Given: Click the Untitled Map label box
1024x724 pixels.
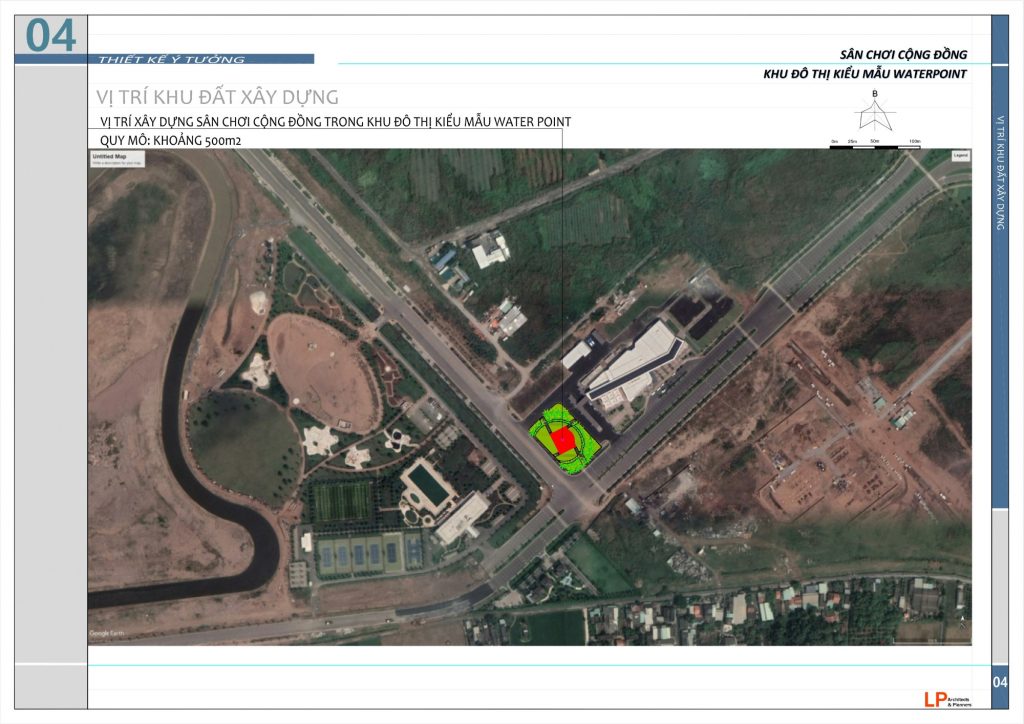Looking at the screenshot, I should coord(112,158).
